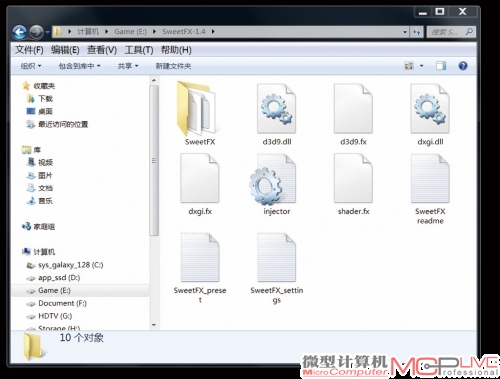Click the shader.fx file name label

point(353,211)
